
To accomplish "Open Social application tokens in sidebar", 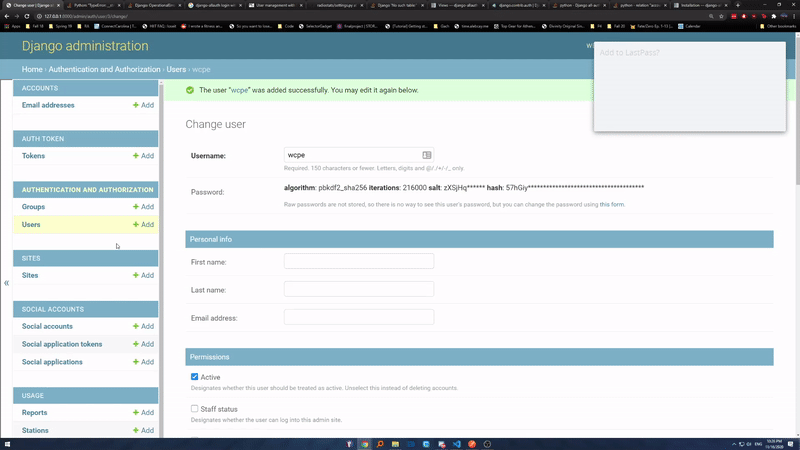I will 62,344.
